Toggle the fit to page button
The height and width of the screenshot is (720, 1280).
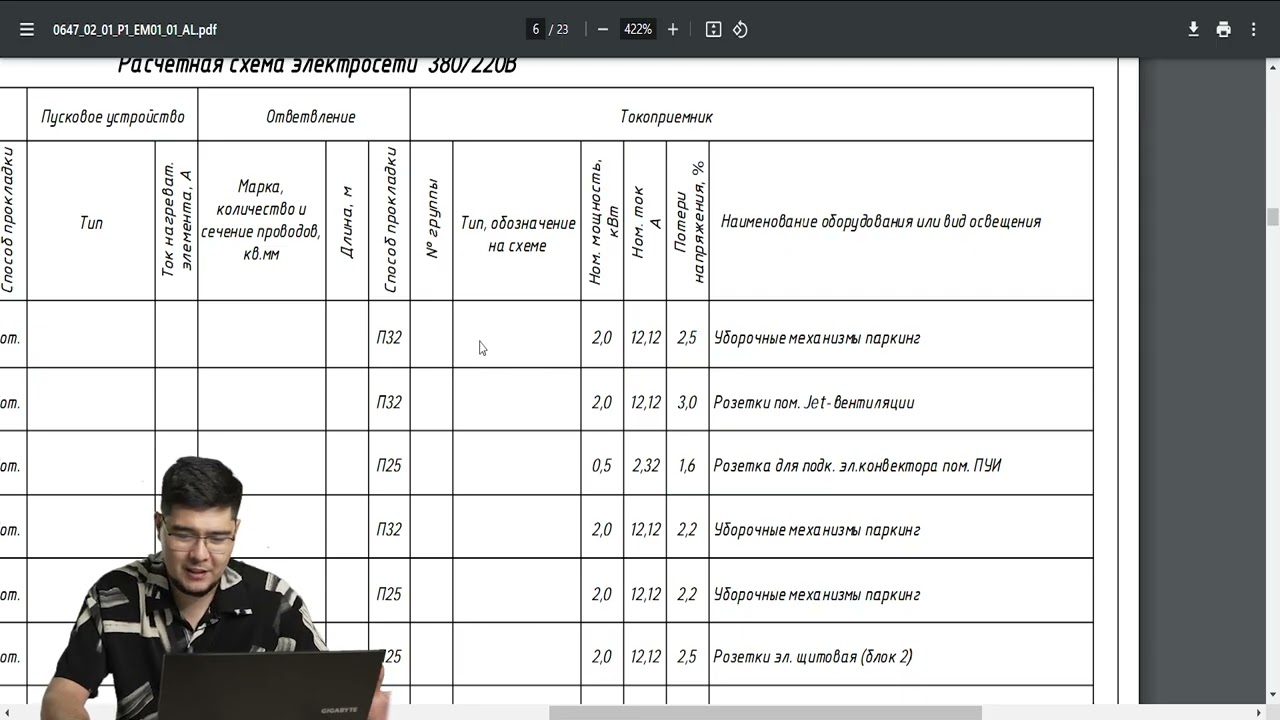pos(713,30)
